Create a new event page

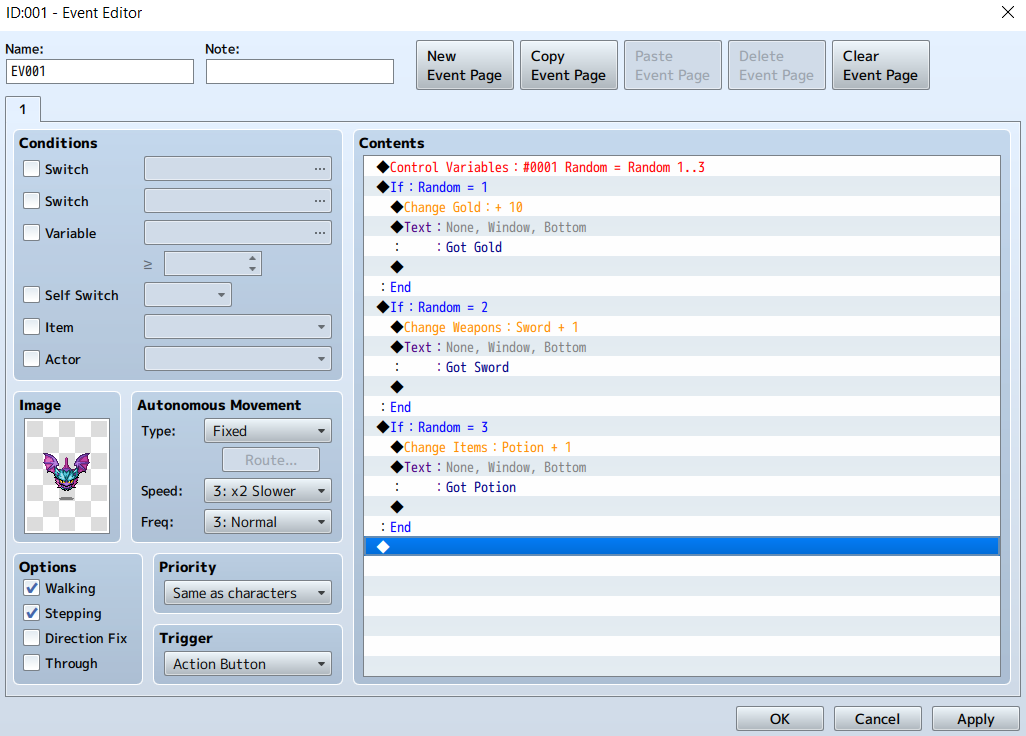[x=464, y=64]
